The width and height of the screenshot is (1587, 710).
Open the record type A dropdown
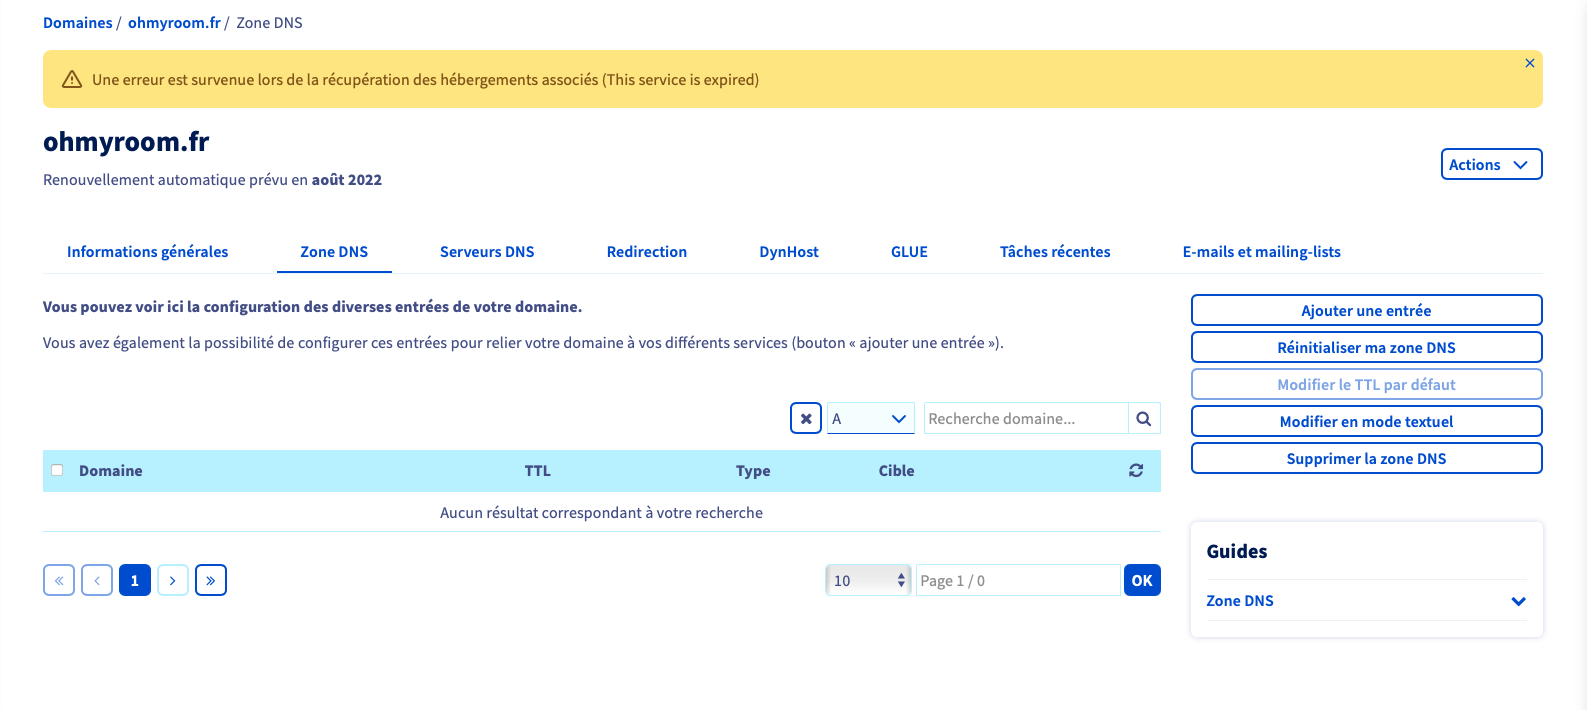tap(871, 418)
